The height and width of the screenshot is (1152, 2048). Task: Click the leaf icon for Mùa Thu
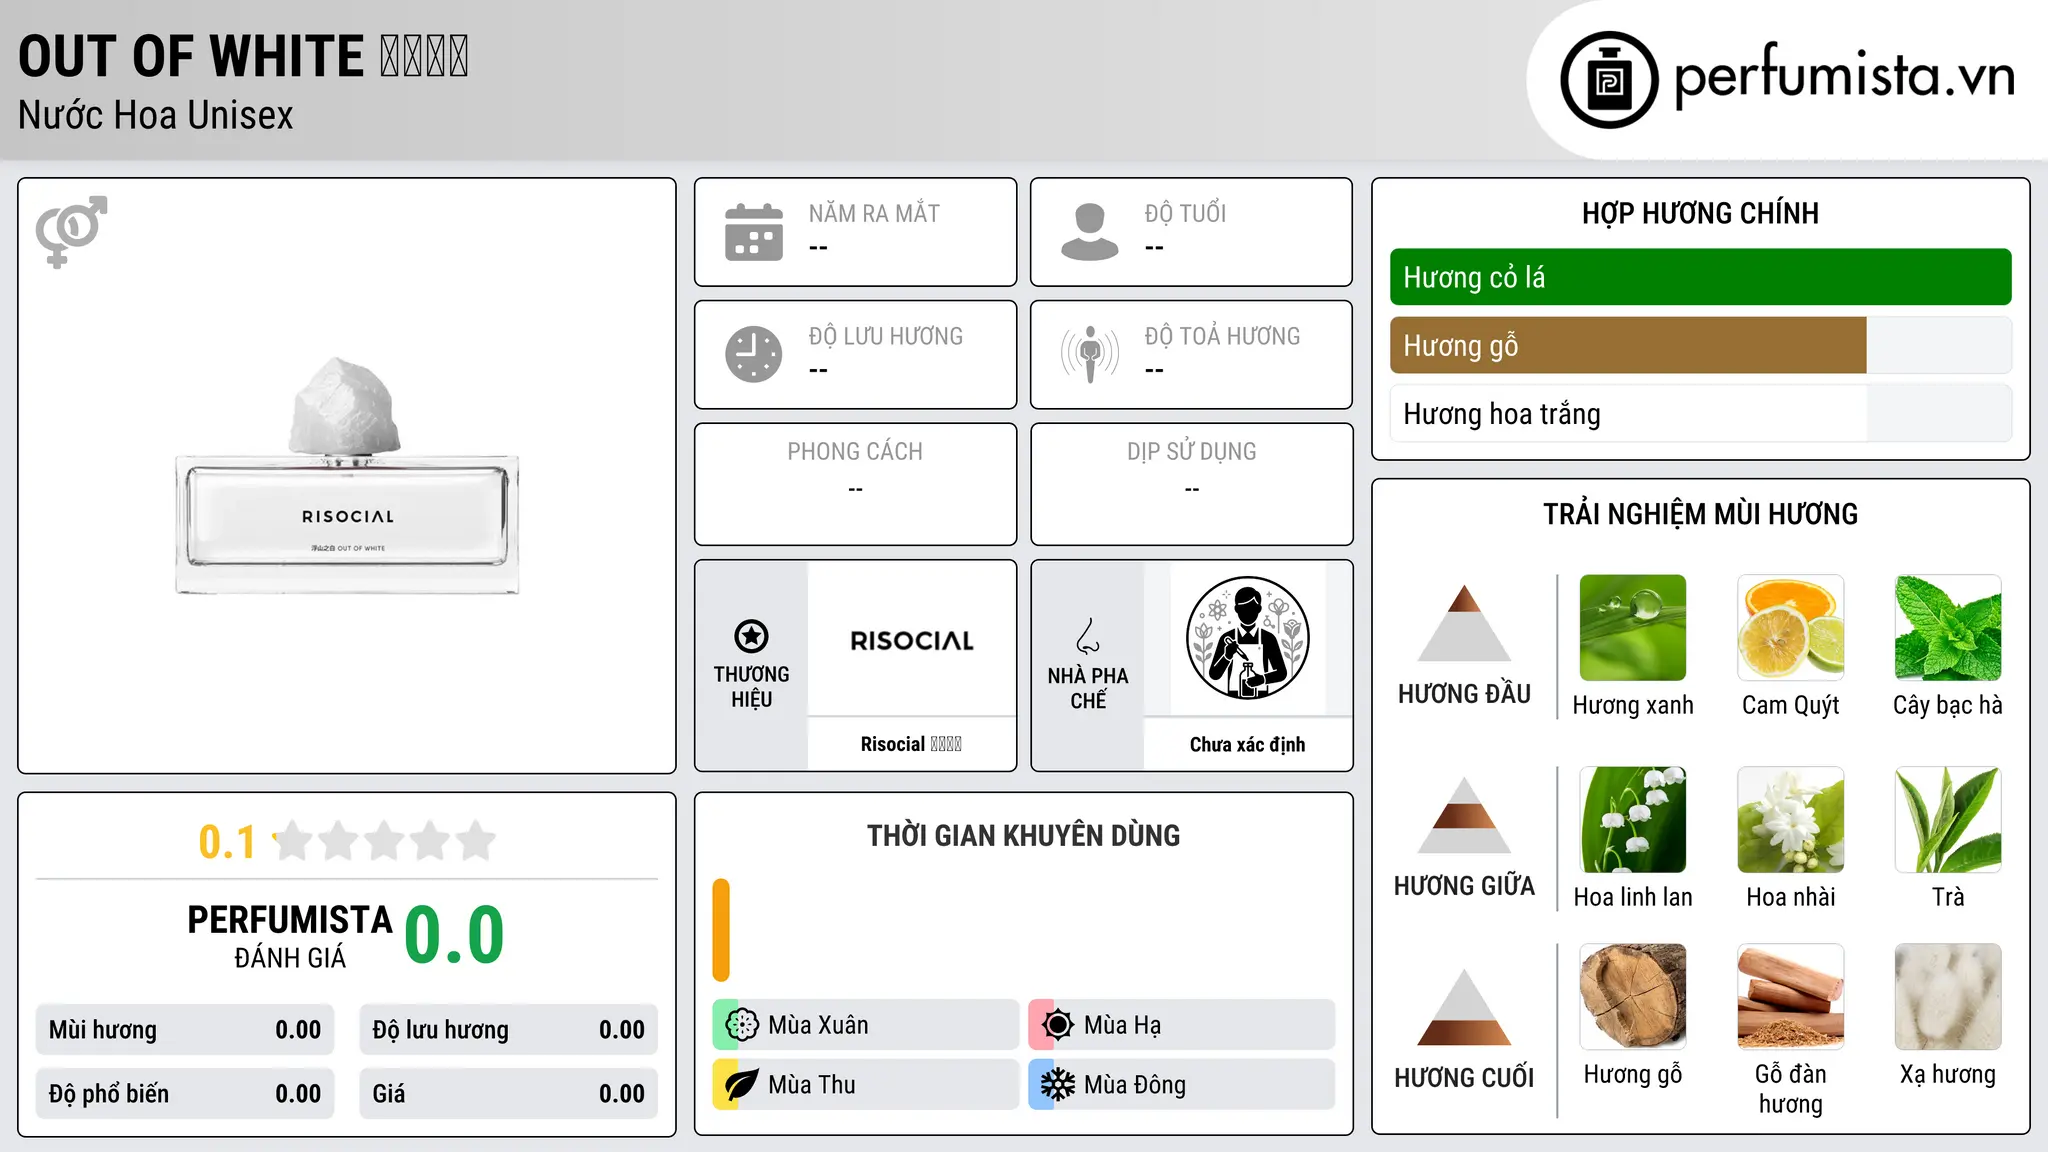[741, 1085]
